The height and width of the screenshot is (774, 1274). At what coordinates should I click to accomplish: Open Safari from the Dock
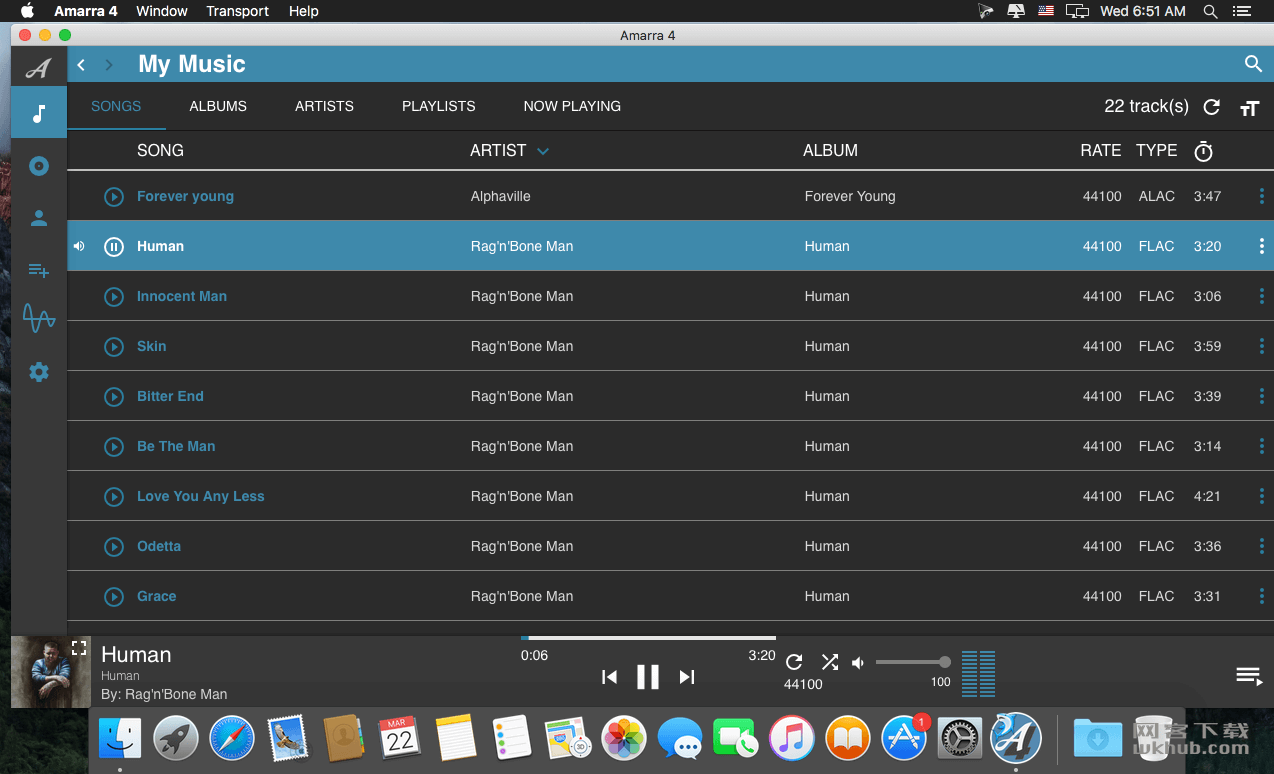tap(231, 739)
